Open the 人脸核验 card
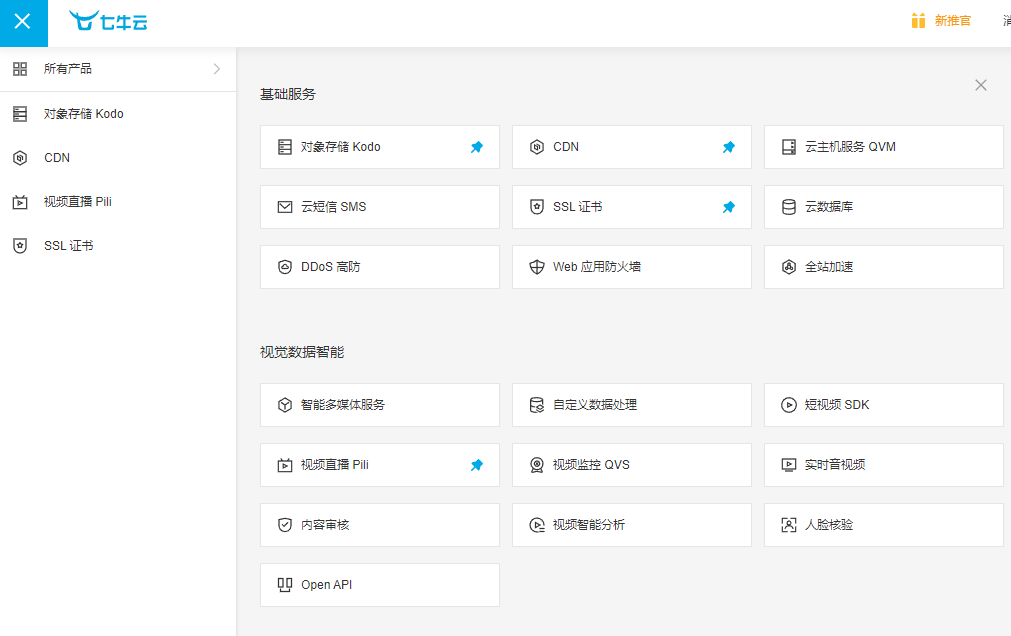The image size is (1011, 636). point(884,525)
